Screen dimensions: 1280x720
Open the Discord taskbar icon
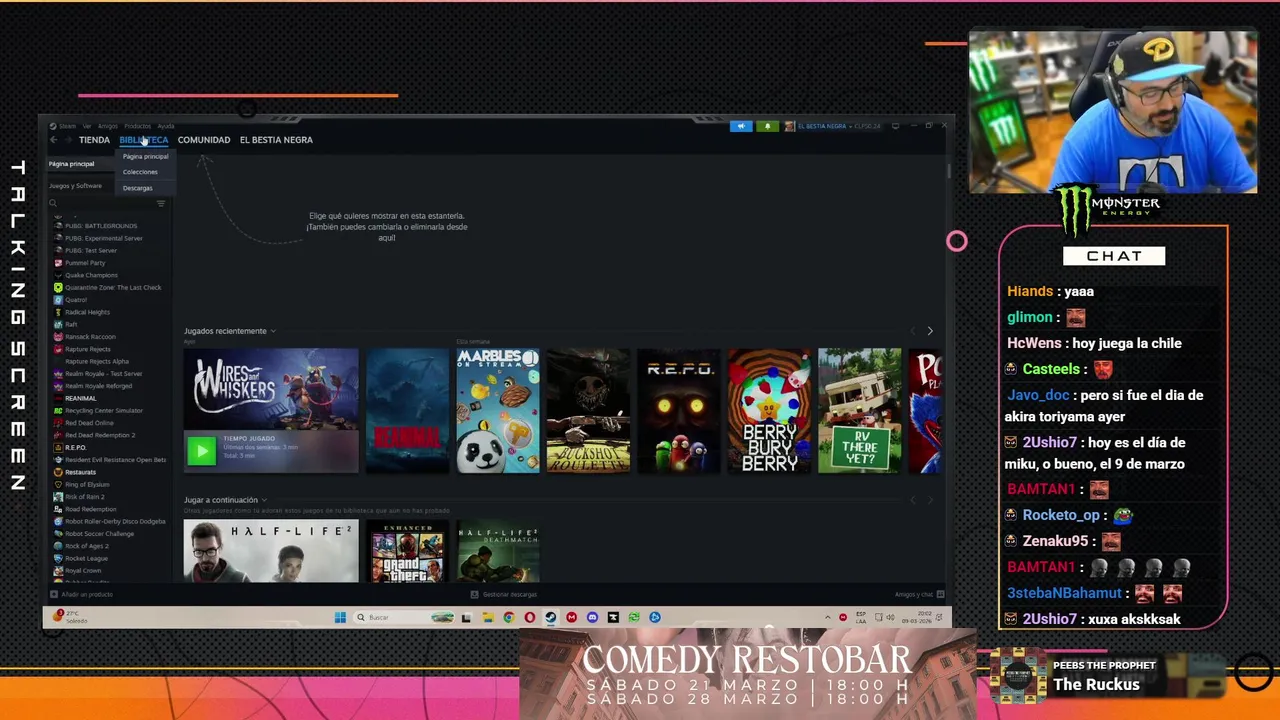592,617
